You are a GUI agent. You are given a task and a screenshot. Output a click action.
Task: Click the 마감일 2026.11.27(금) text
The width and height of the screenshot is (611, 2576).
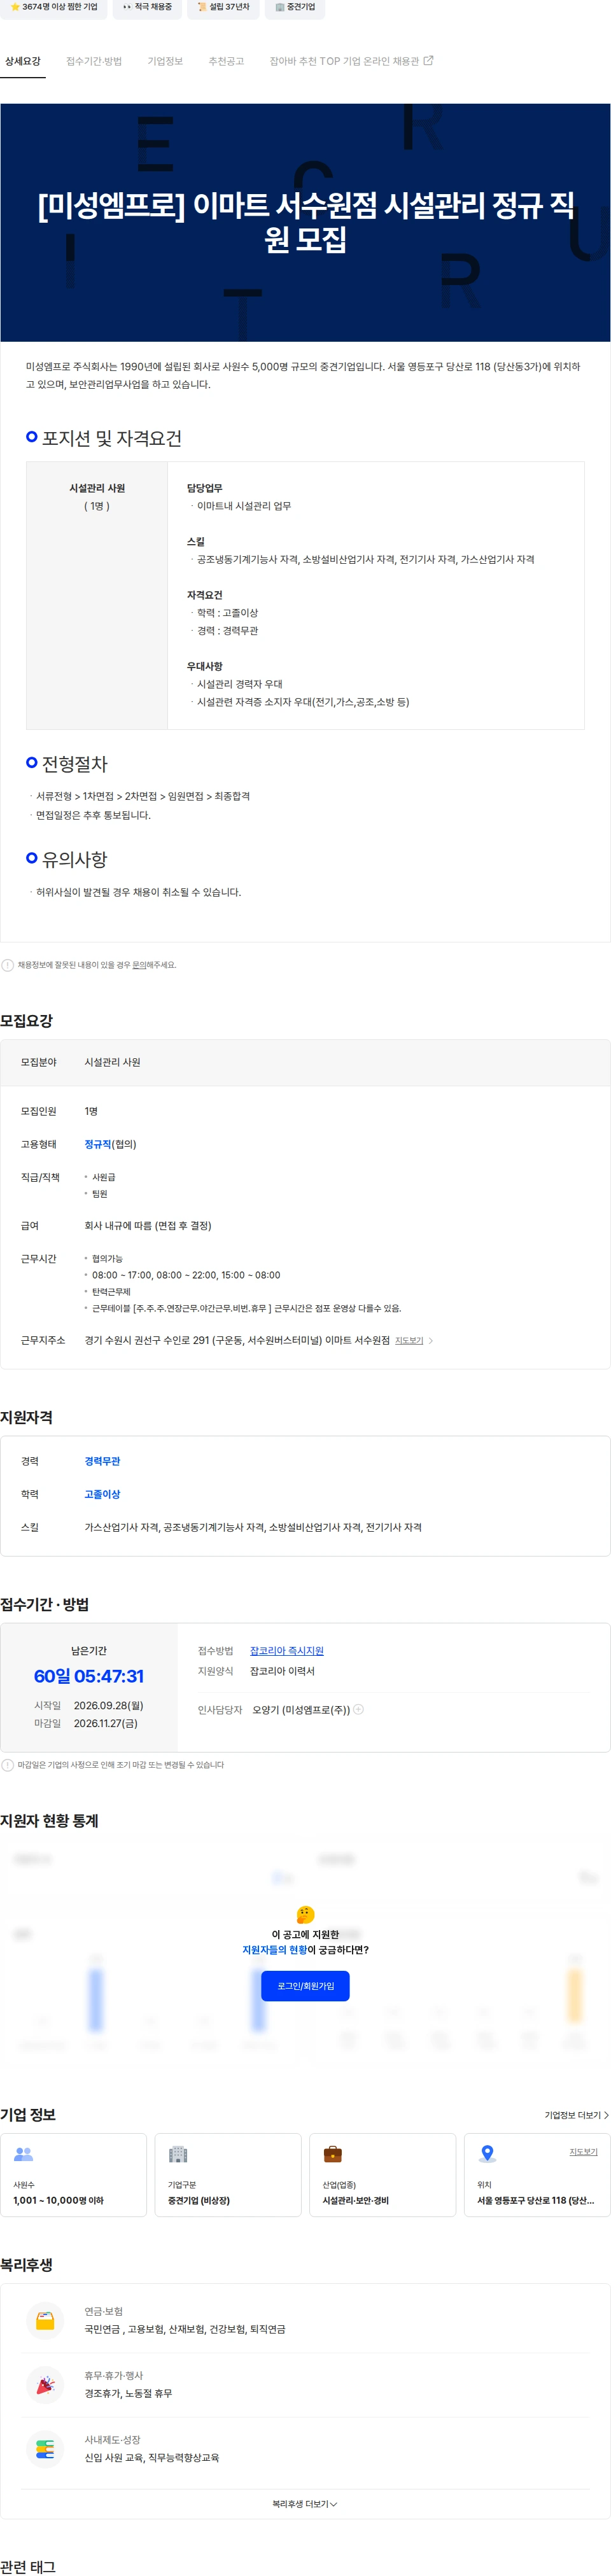(86, 1723)
